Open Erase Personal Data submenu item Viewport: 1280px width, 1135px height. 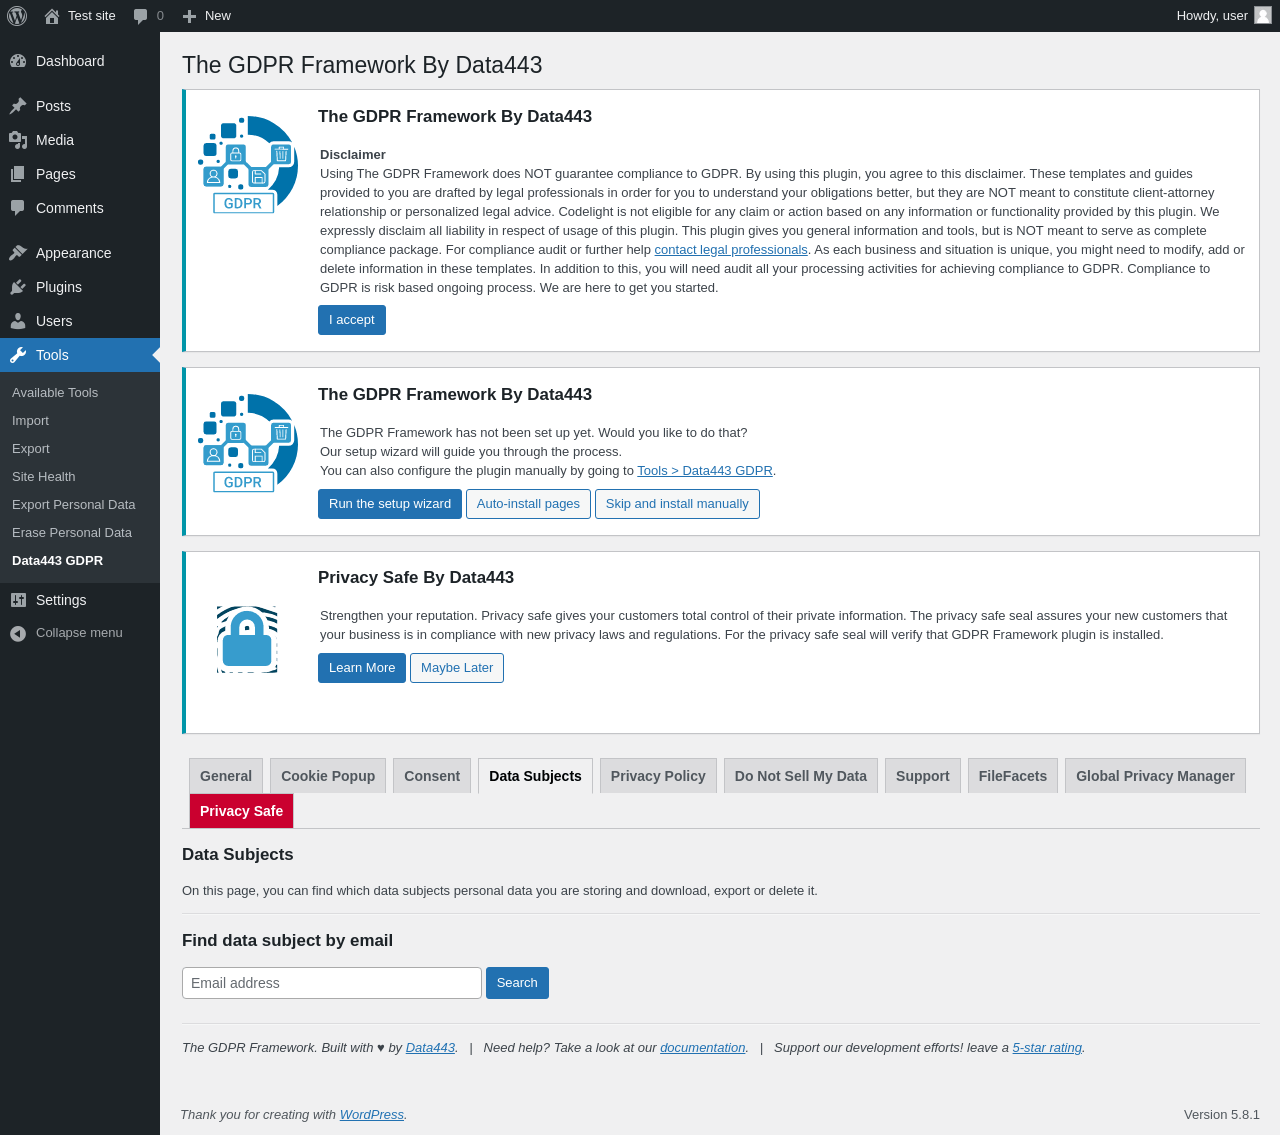click(72, 533)
